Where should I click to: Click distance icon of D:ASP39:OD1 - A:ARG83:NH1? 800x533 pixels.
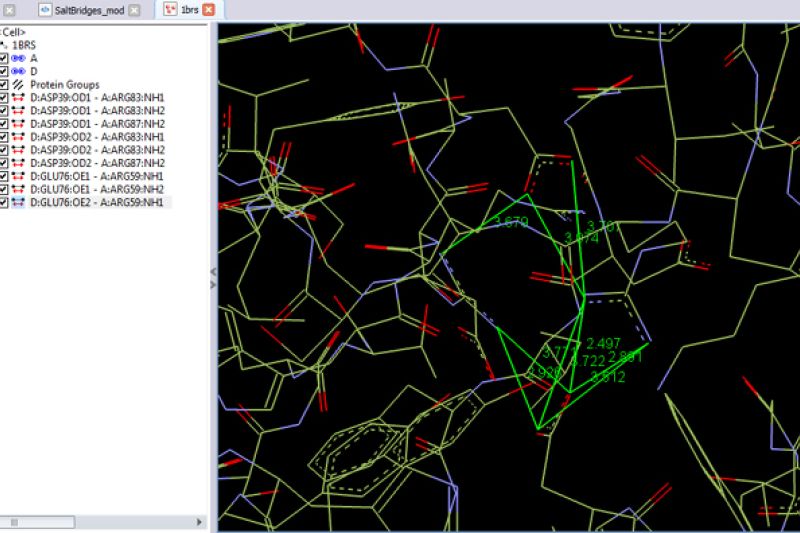click(x=18, y=97)
